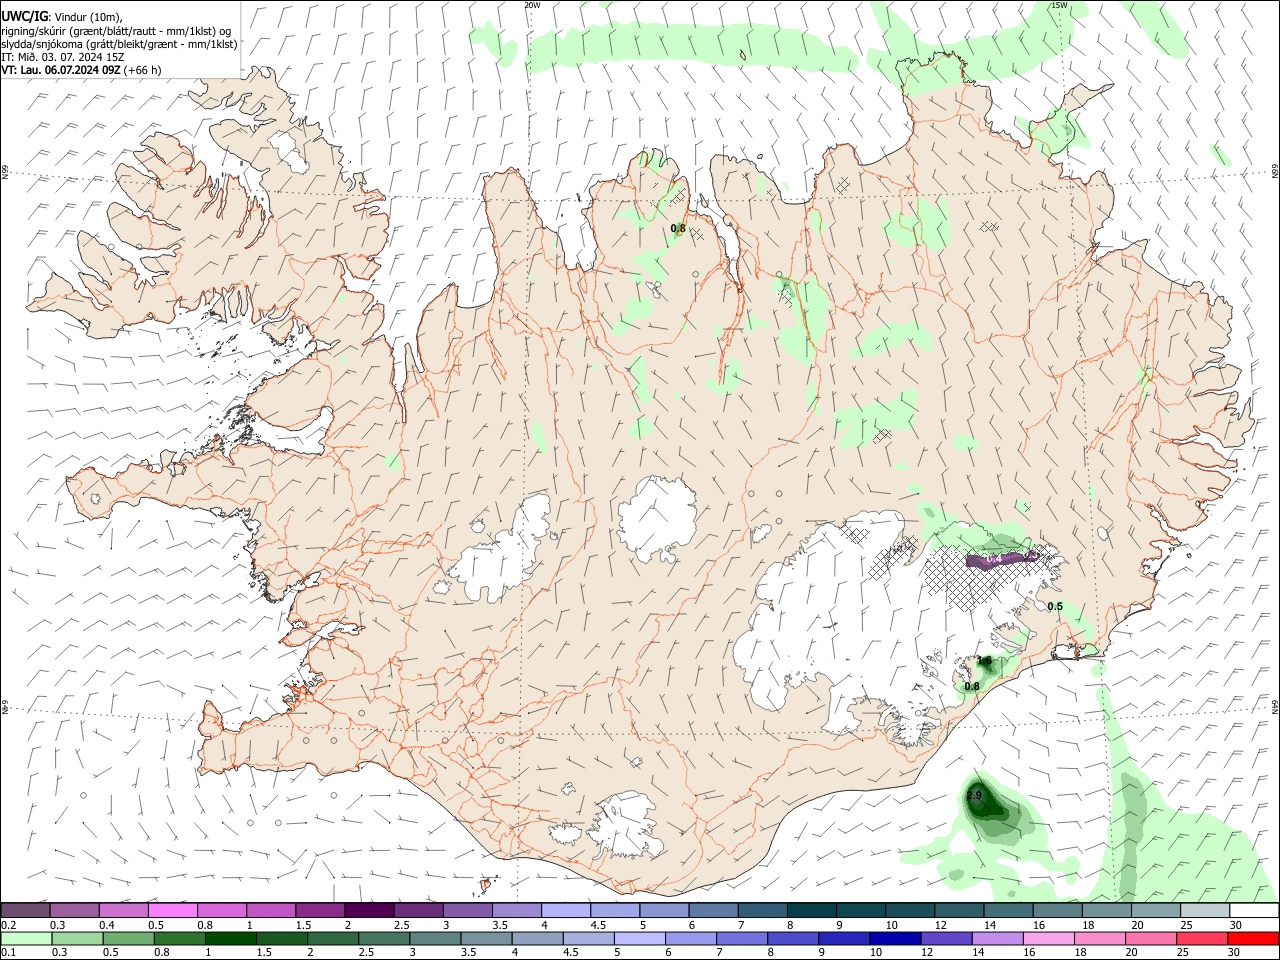Click the 'VT: Lau. 06.07.2024 09Z (+66 h)' line
Viewport: 1280px width, 960px height.
click(81, 70)
